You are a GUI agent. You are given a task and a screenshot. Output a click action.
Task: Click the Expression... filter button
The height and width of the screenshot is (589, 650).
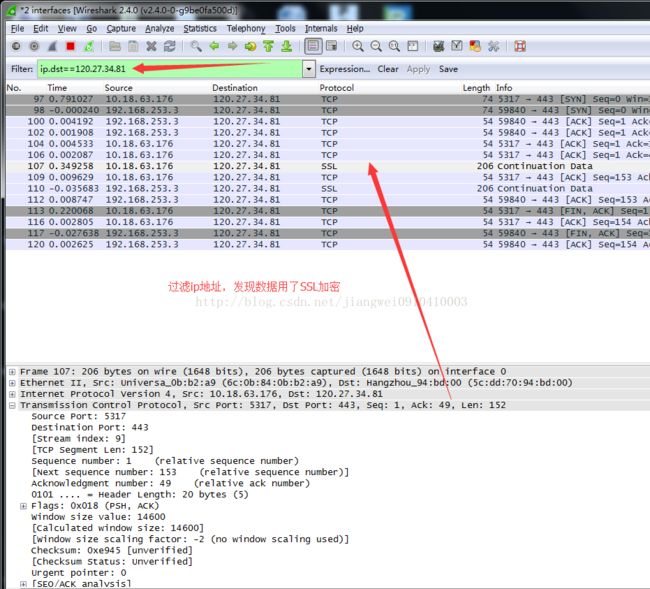345,69
